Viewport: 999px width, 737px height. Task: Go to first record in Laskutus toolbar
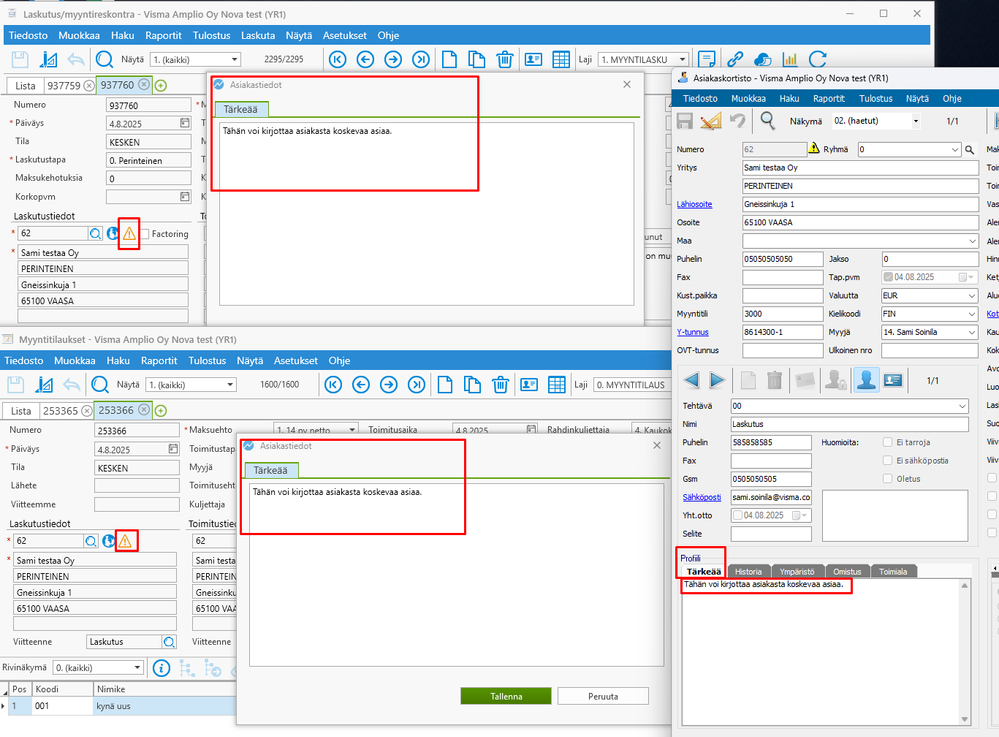338,60
